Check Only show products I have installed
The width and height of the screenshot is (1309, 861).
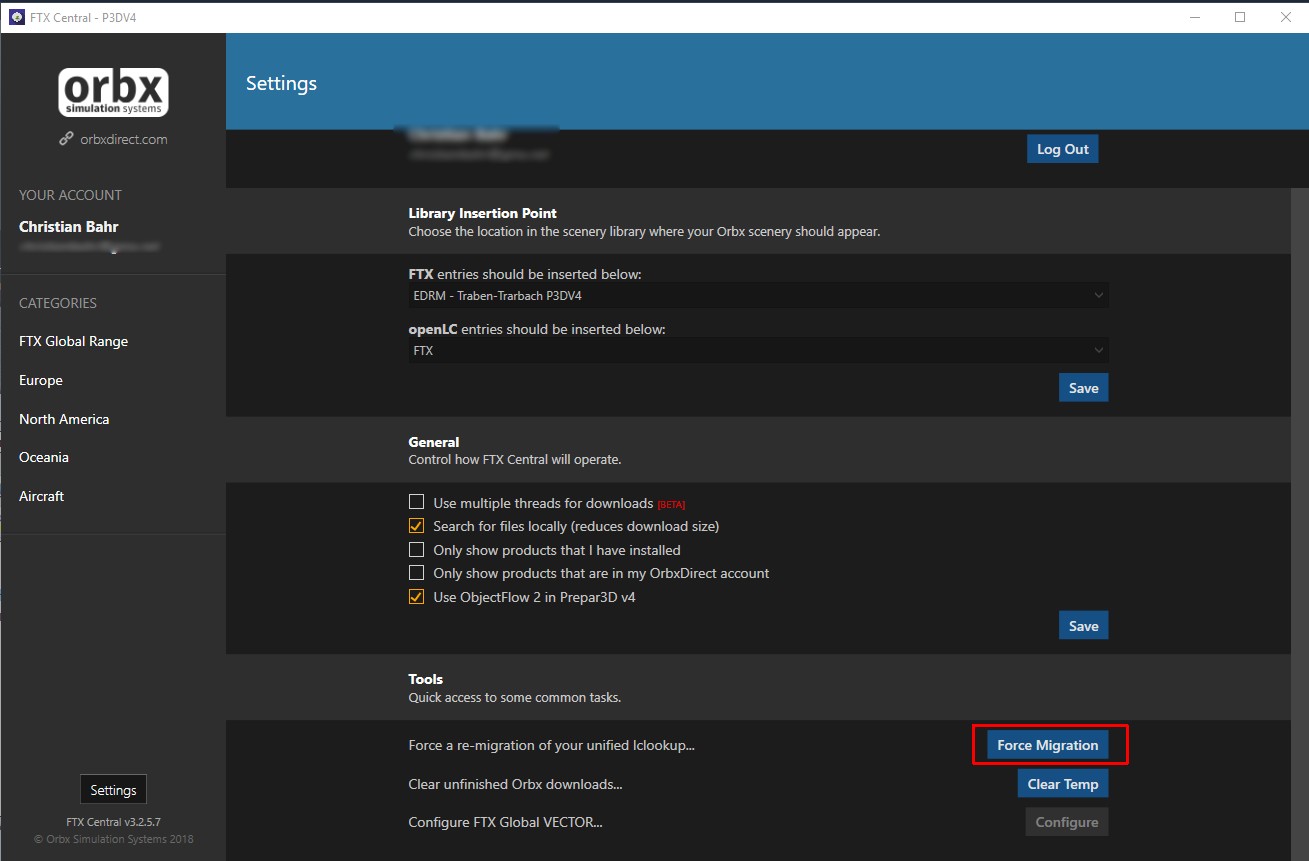click(417, 550)
